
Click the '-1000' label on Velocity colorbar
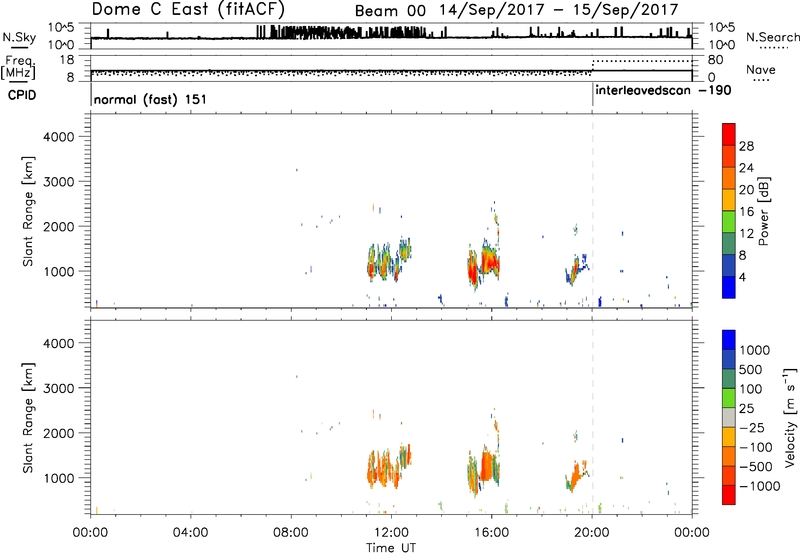(759, 486)
